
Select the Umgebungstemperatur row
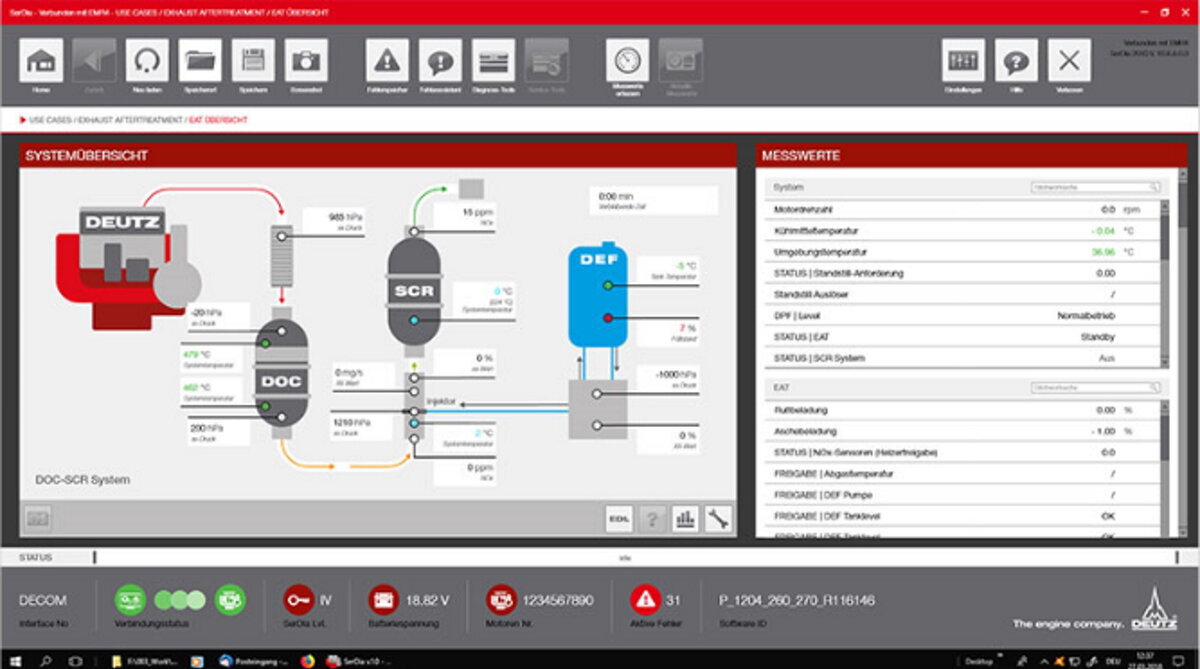pos(961,252)
